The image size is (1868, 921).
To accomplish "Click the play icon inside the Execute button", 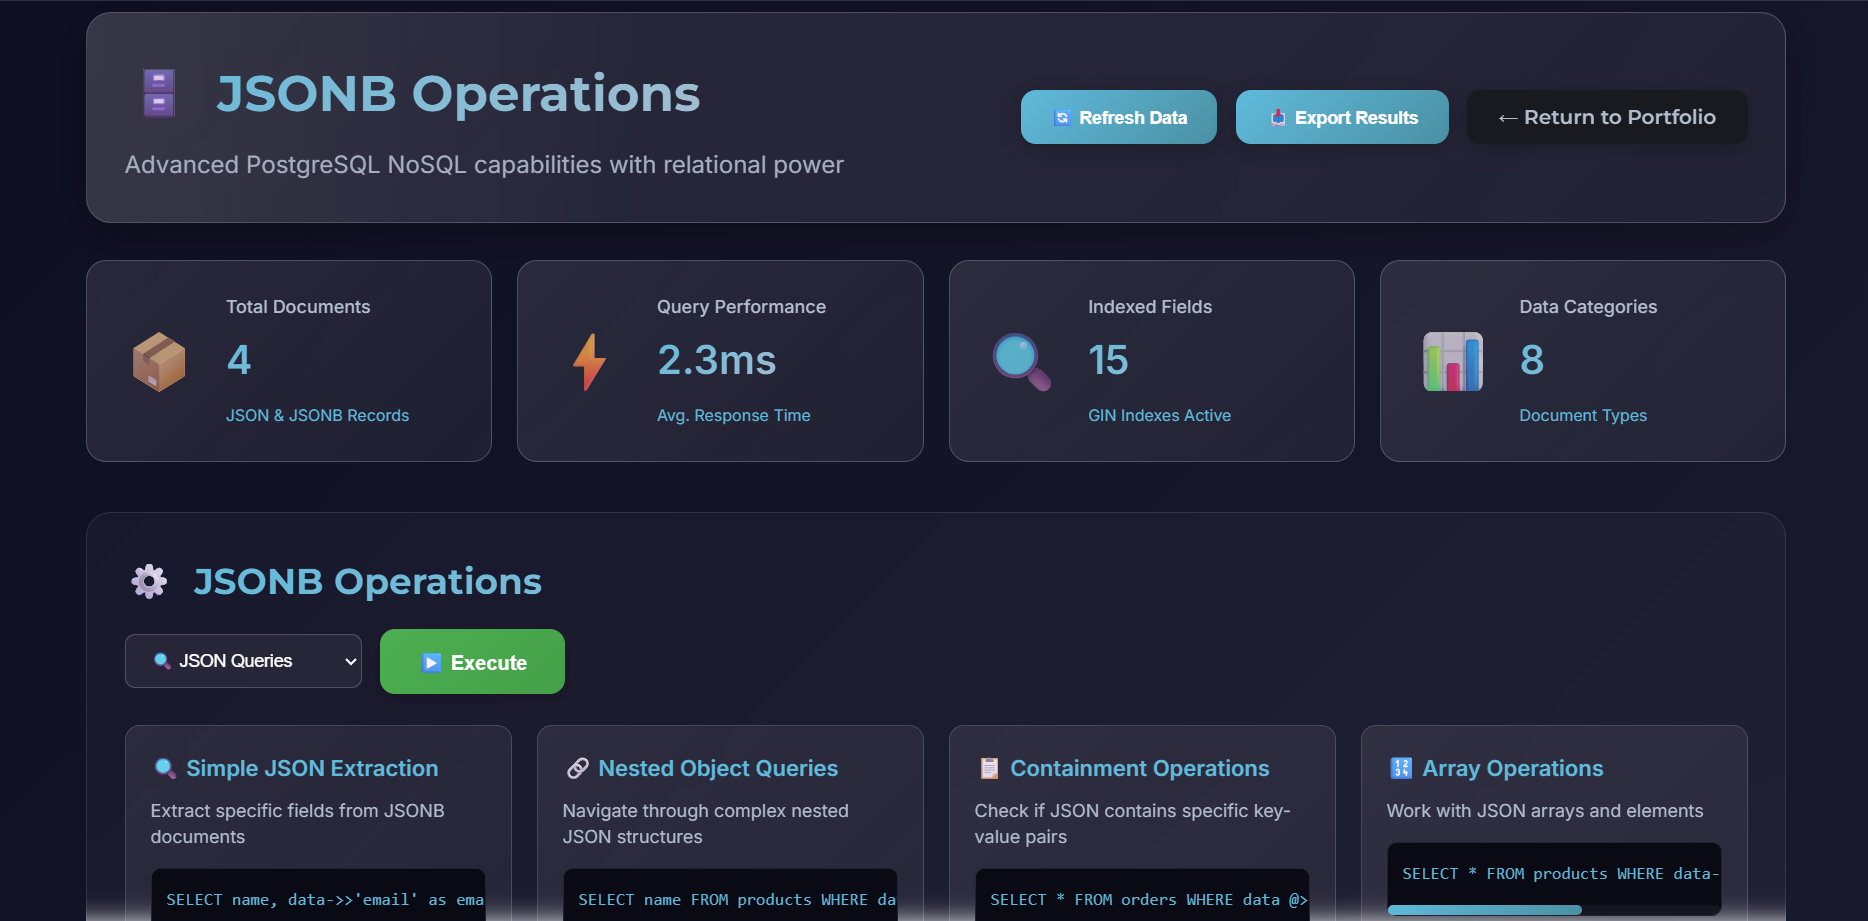I will (432, 661).
